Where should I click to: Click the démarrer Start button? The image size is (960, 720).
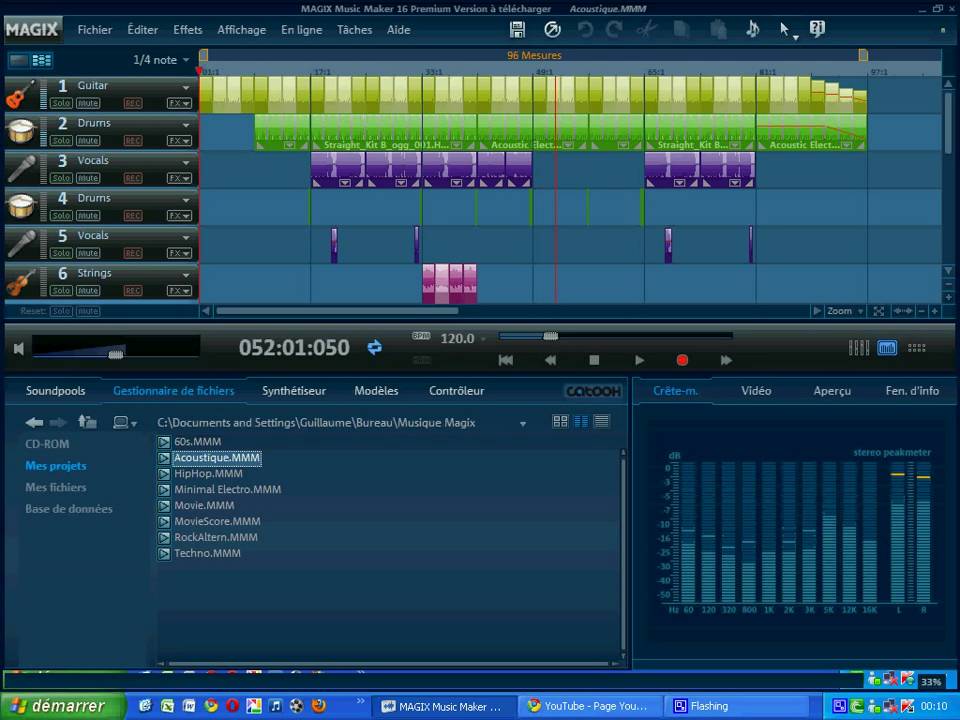click(x=62, y=706)
